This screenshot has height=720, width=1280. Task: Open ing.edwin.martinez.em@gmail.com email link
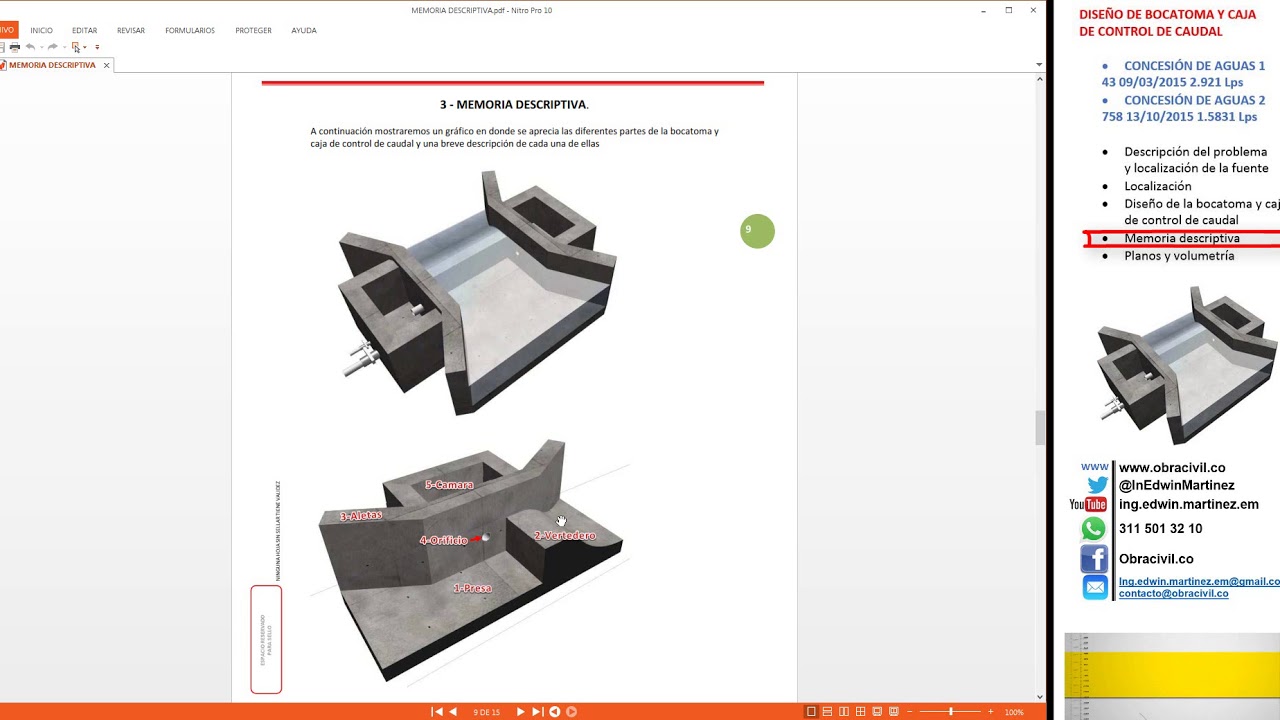tap(1199, 581)
